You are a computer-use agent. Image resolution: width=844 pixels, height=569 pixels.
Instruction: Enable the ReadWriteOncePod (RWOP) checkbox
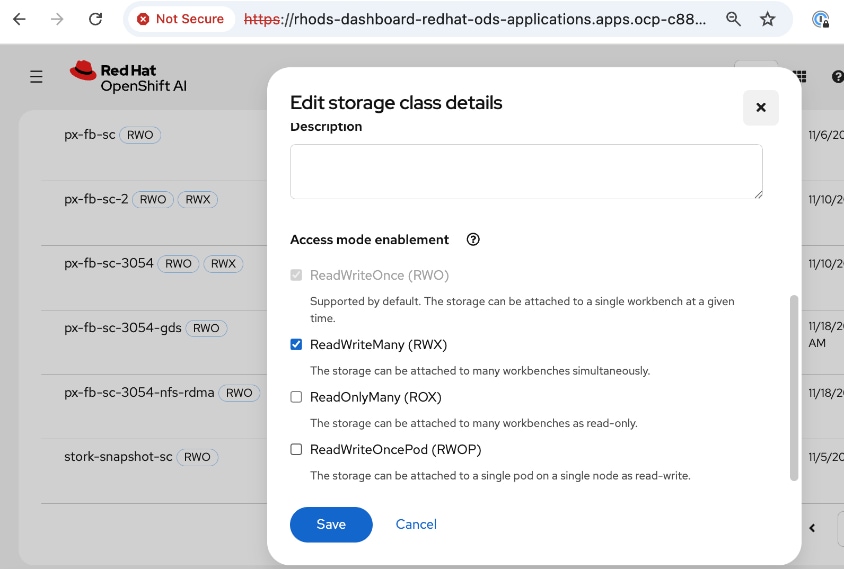(296, 450)
